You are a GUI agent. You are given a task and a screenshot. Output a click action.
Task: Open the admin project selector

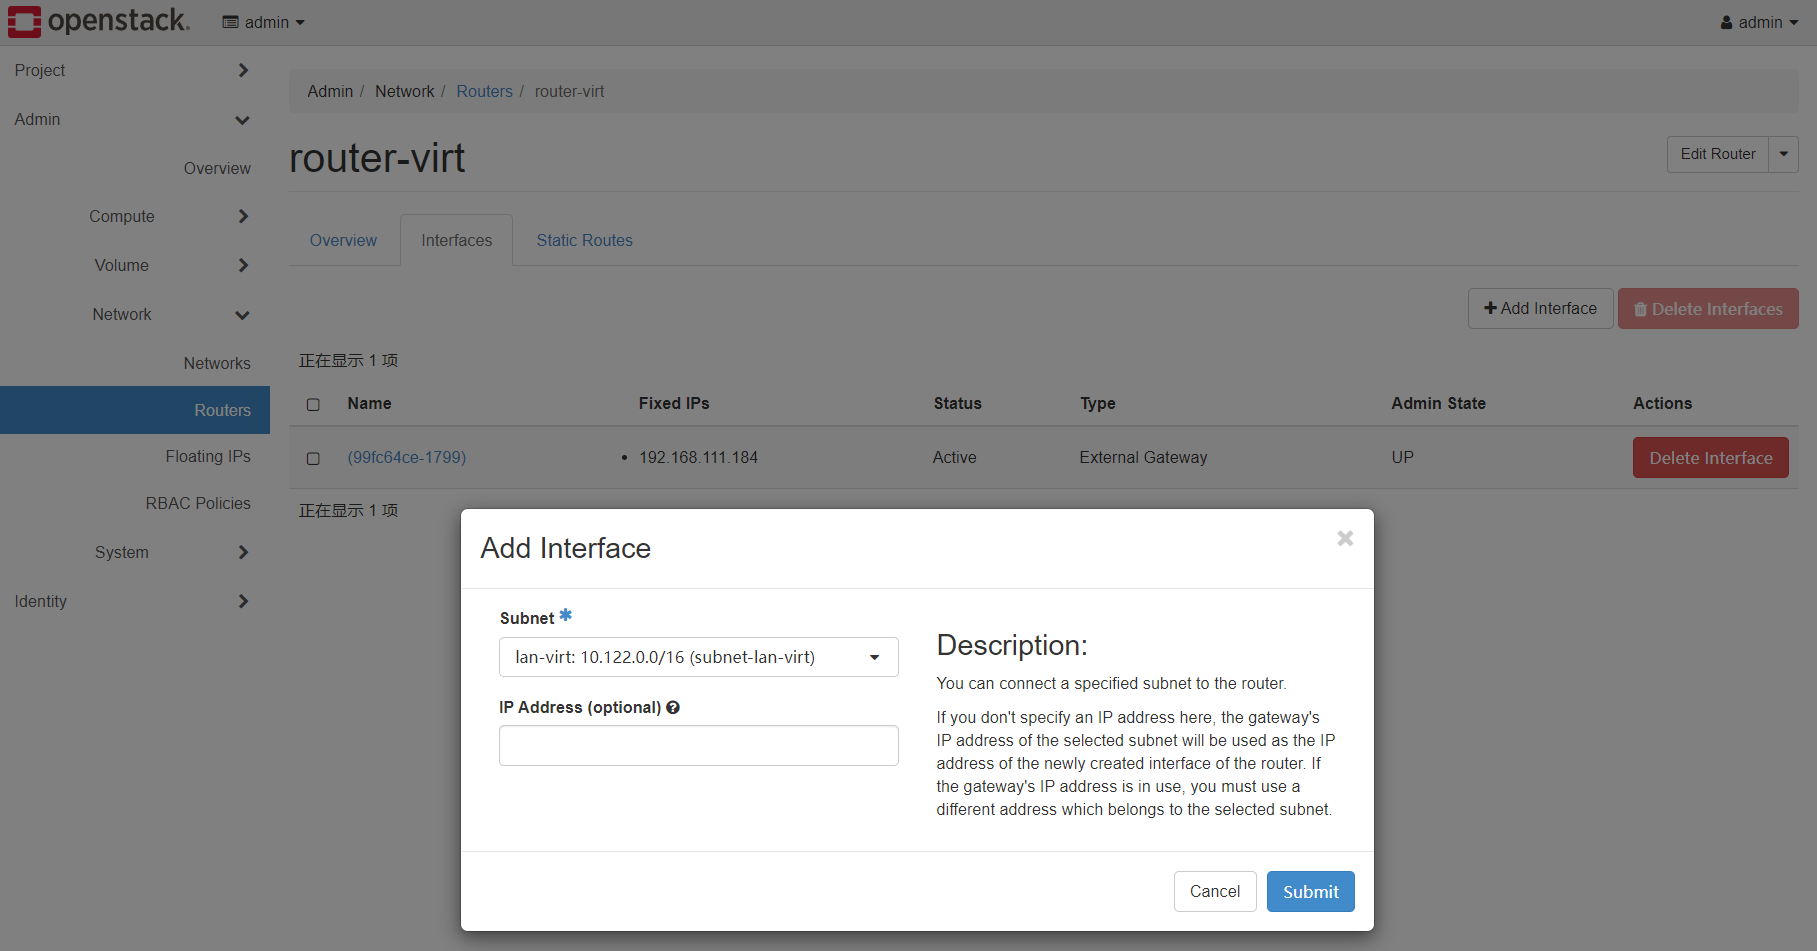264,22
